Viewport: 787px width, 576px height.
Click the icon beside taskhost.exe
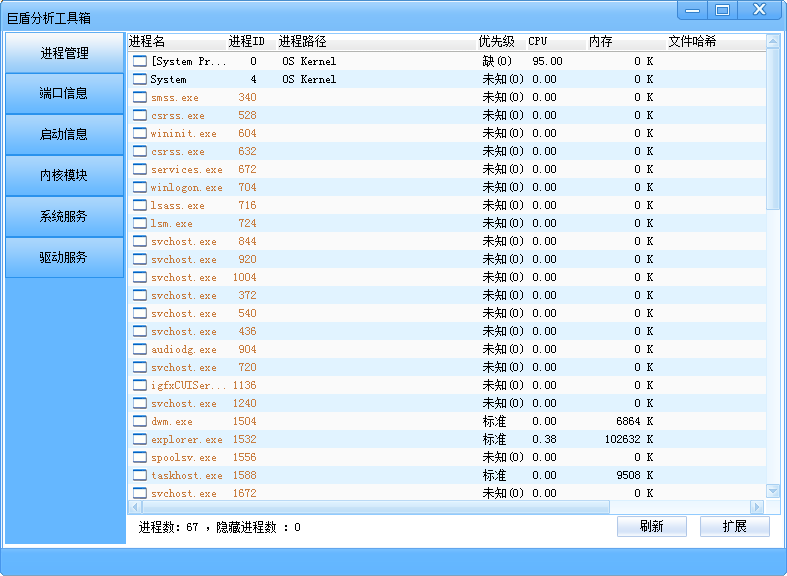pos(140,476)
